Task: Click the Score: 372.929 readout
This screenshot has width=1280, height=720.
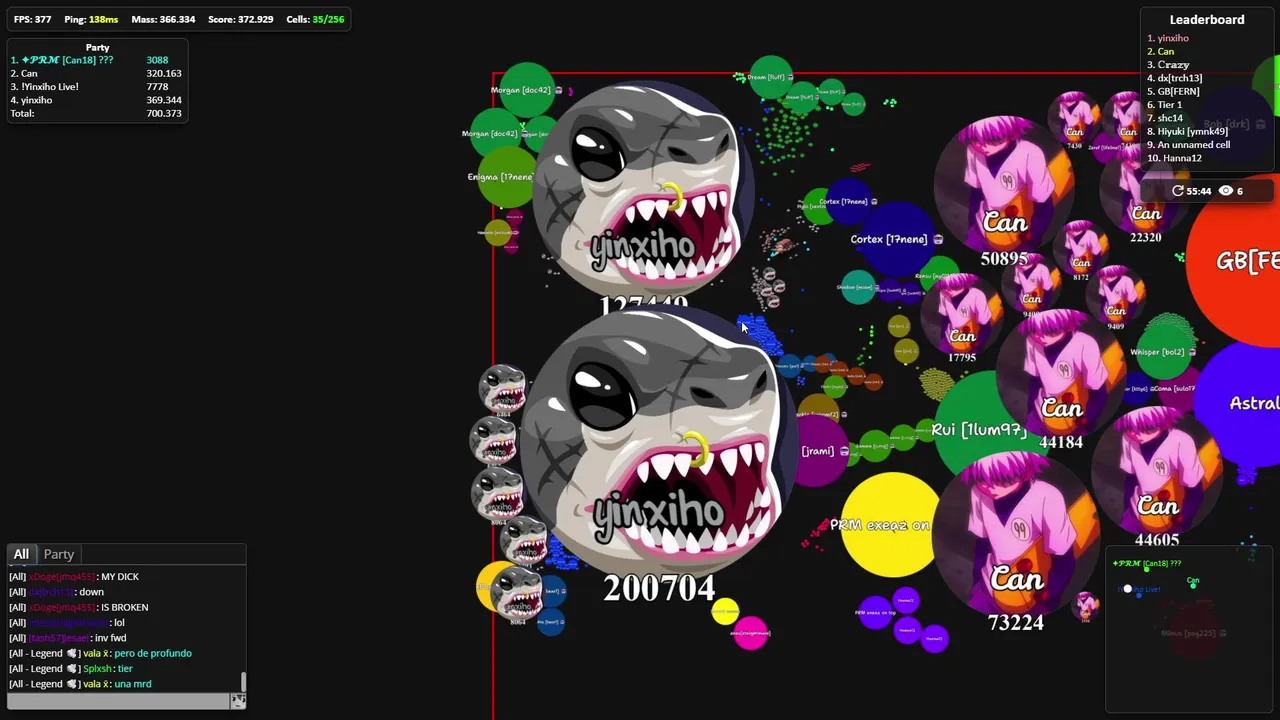Action: coord(241,19)
